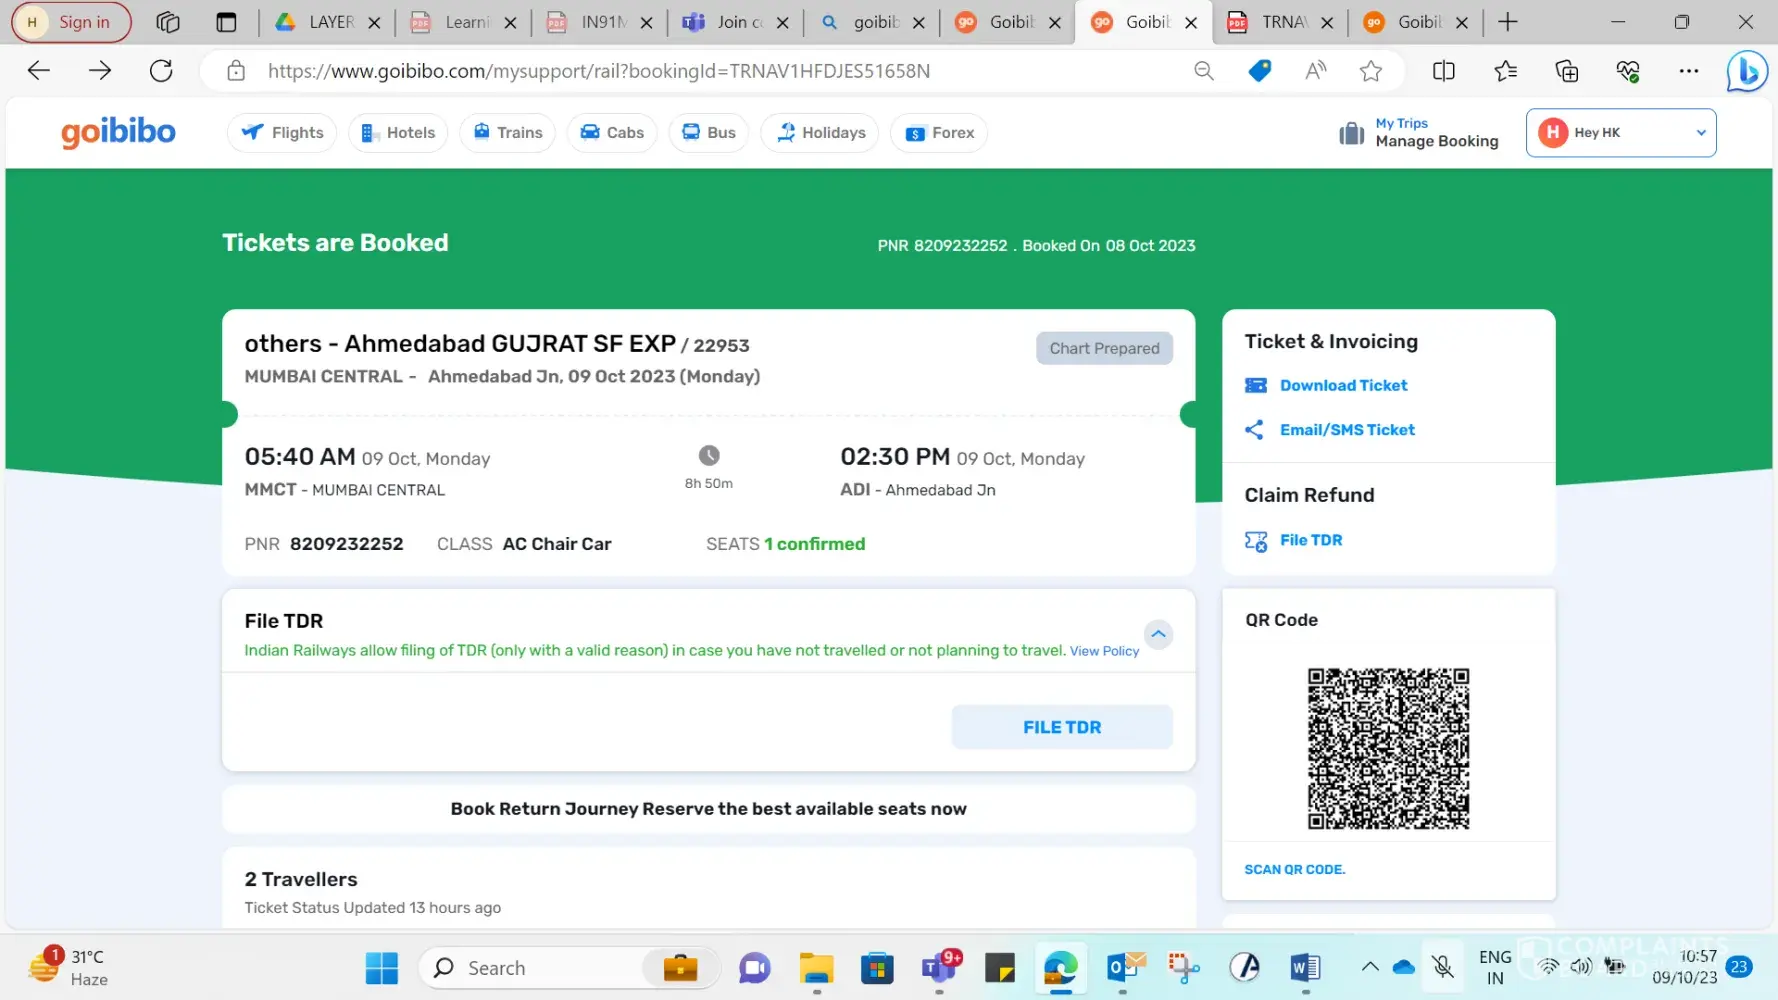1778x1000 pixels.
Task: Open Outlook from taskbar
Action: coord(1123,968)
